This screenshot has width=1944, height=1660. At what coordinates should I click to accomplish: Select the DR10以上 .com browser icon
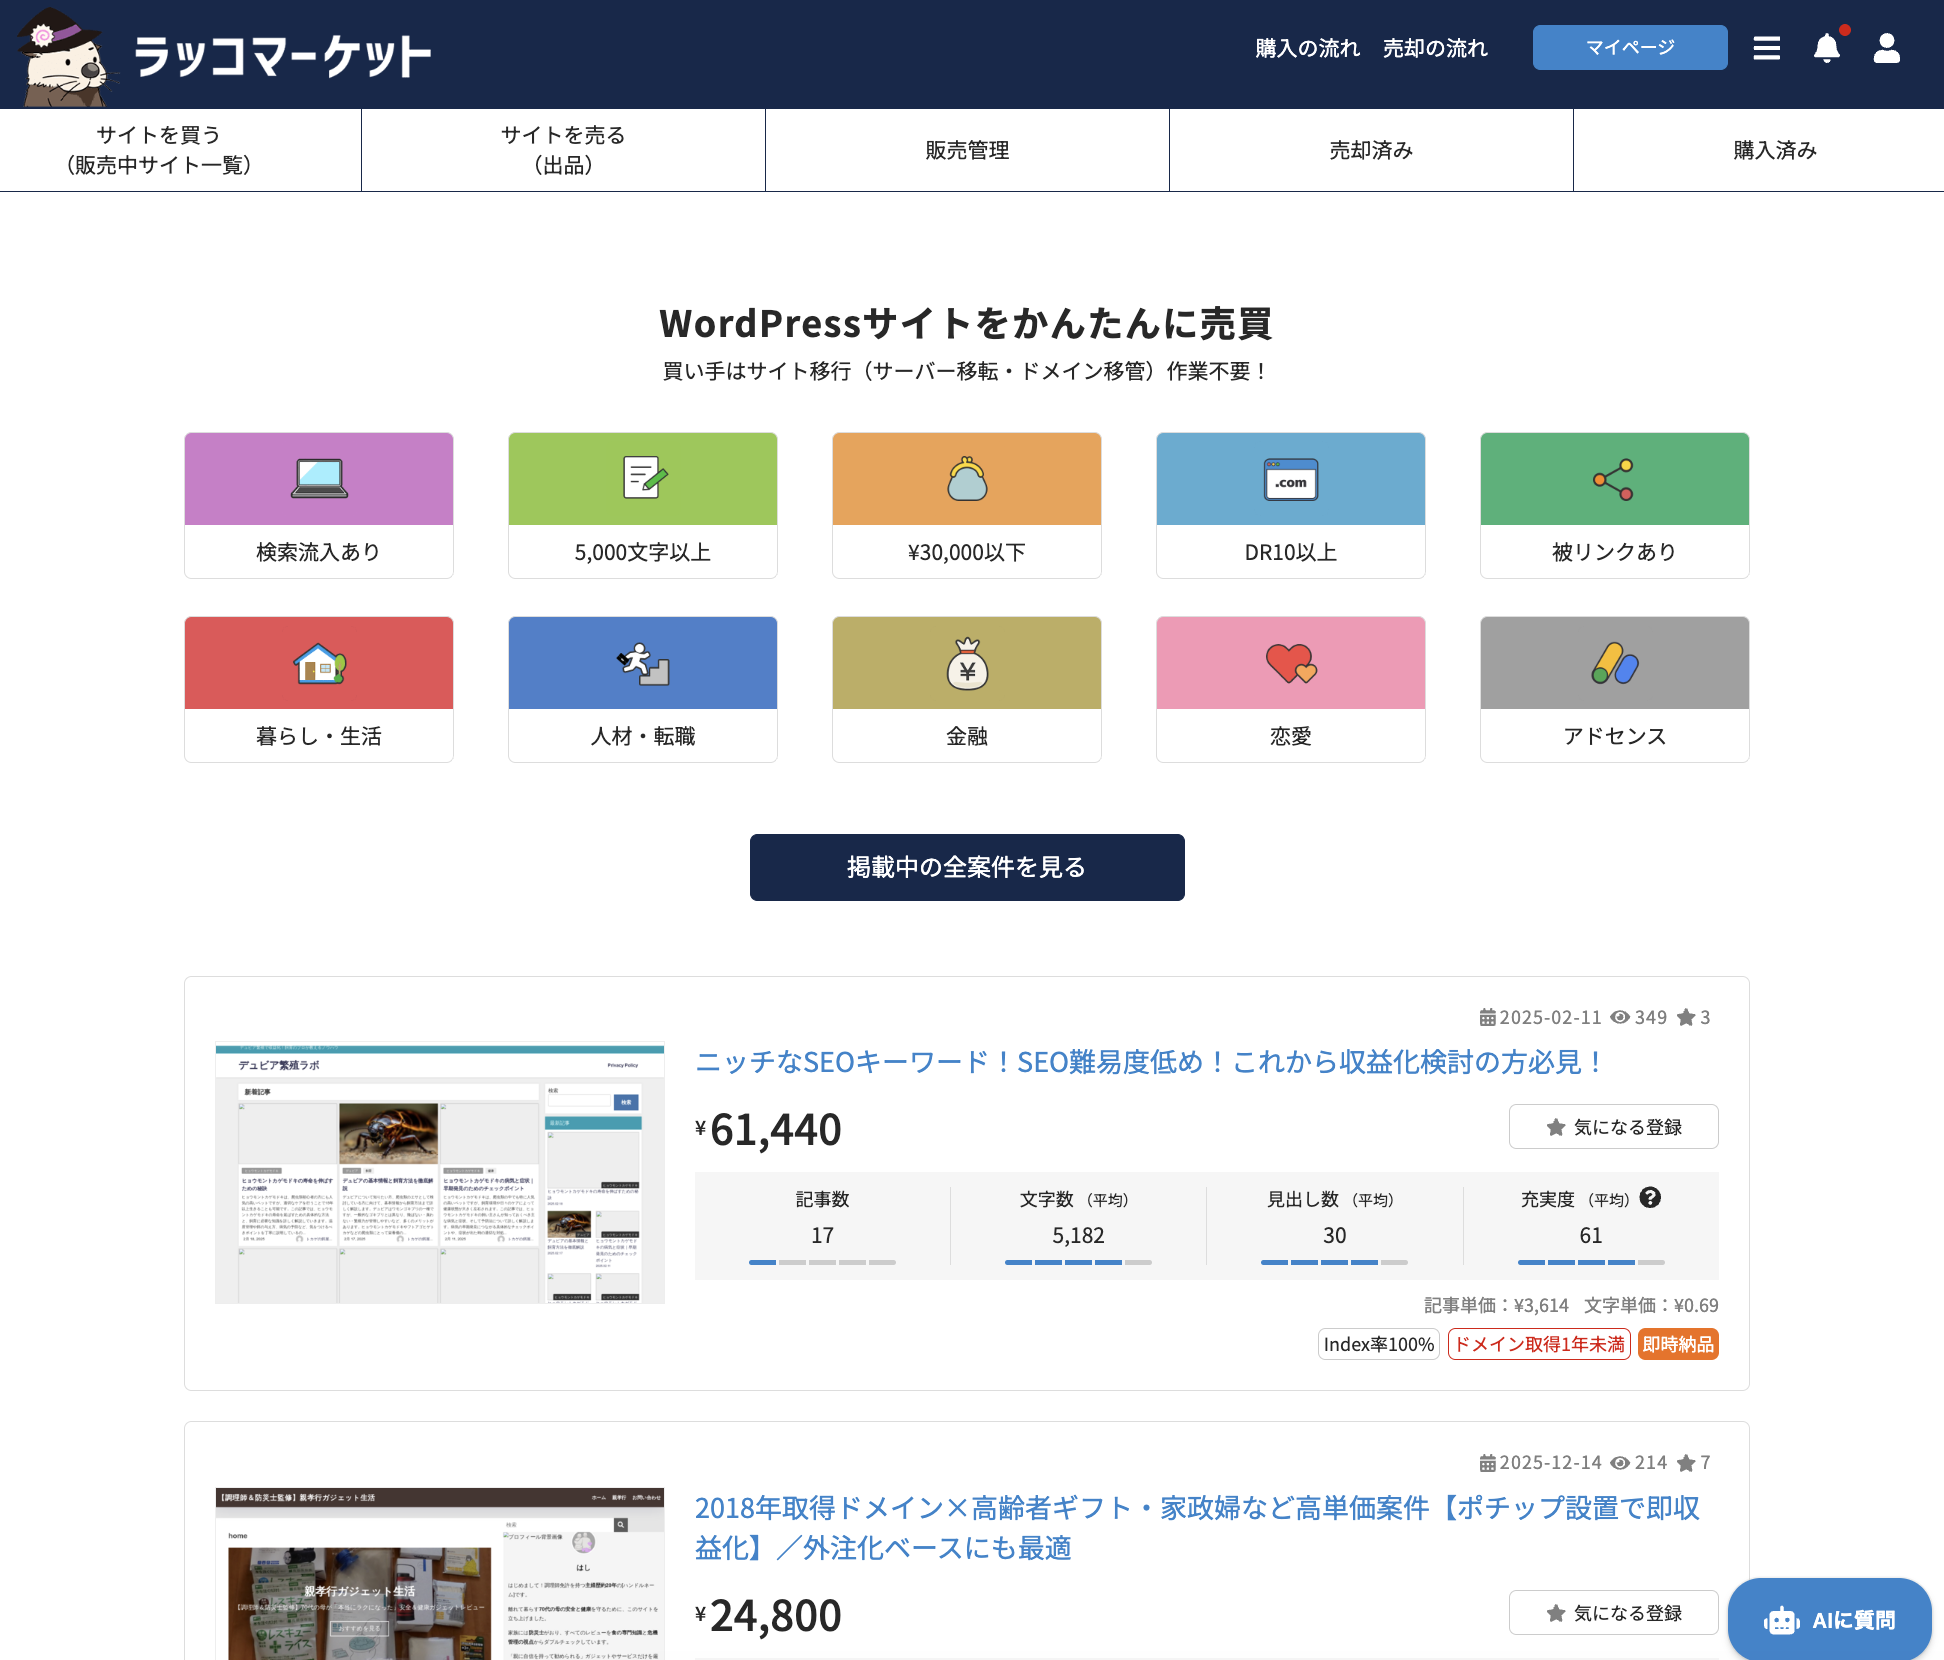1290,478
